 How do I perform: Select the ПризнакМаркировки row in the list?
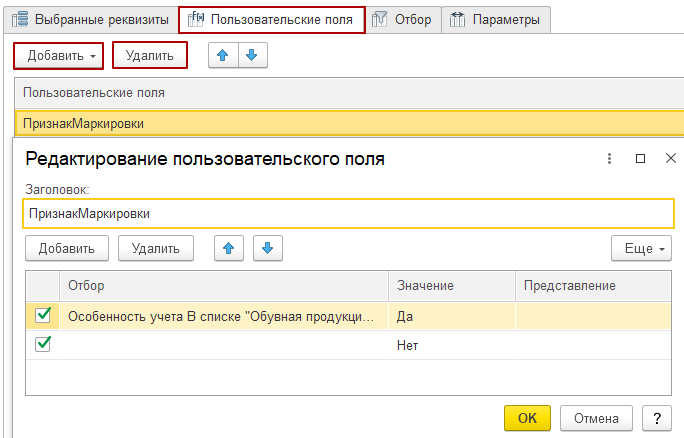point(349,123)
